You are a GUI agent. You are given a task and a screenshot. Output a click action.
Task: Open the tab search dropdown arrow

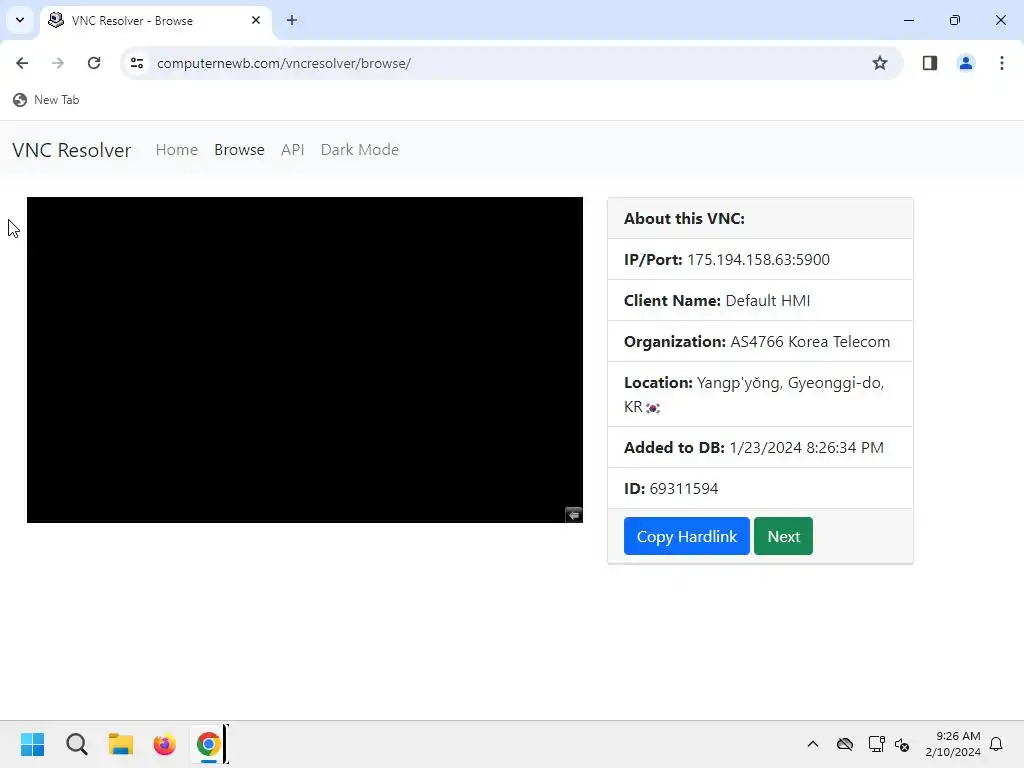20,20
